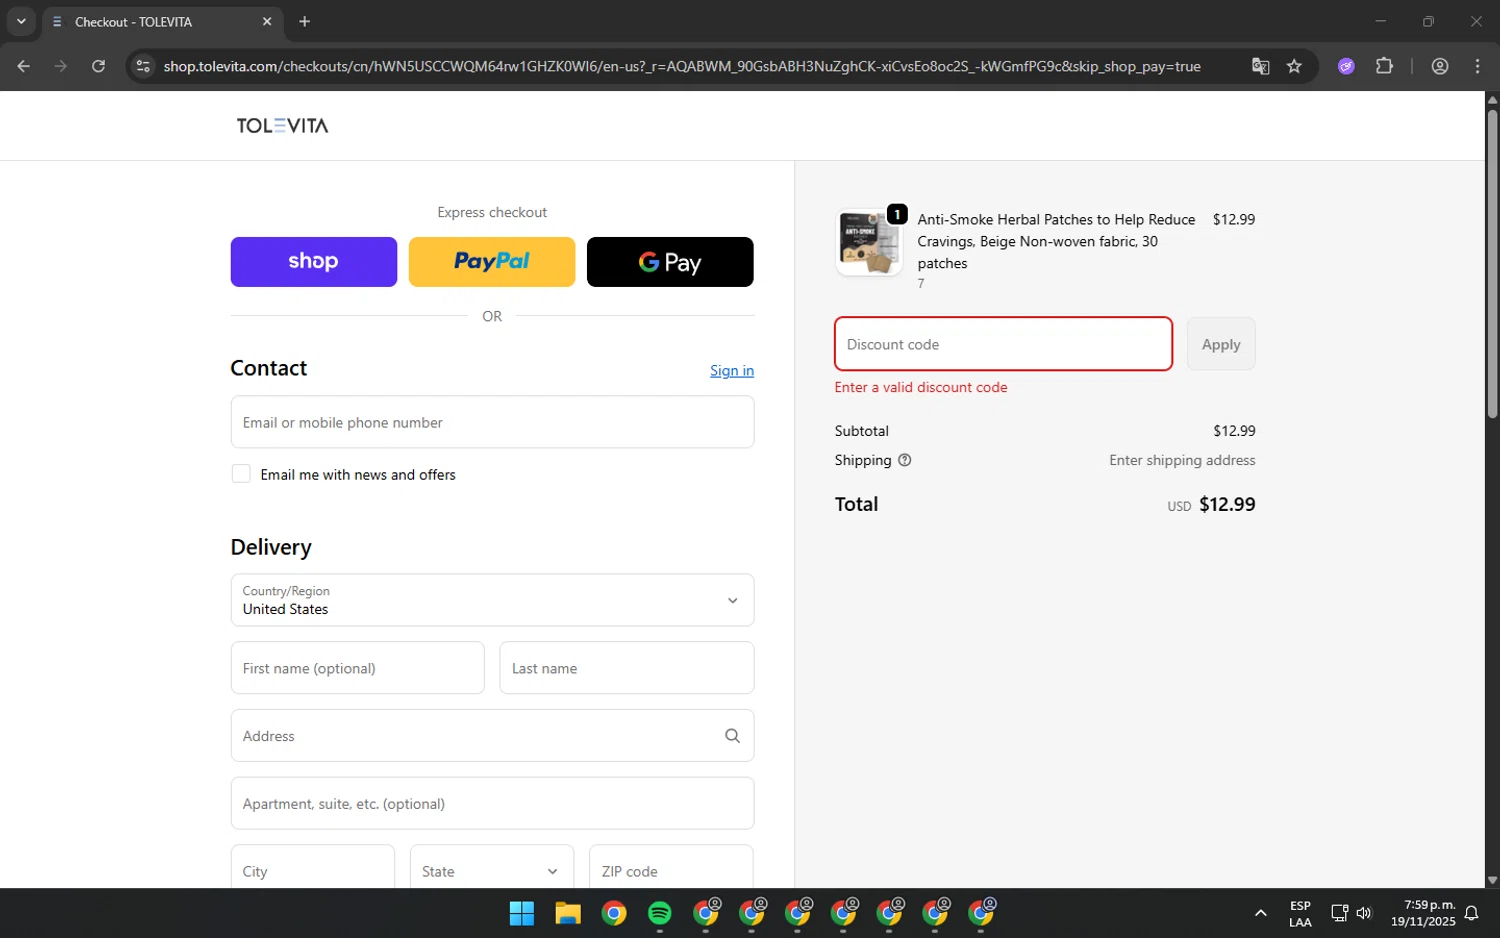Open clock showing 7:59 p.m.

click(1423, 913)
